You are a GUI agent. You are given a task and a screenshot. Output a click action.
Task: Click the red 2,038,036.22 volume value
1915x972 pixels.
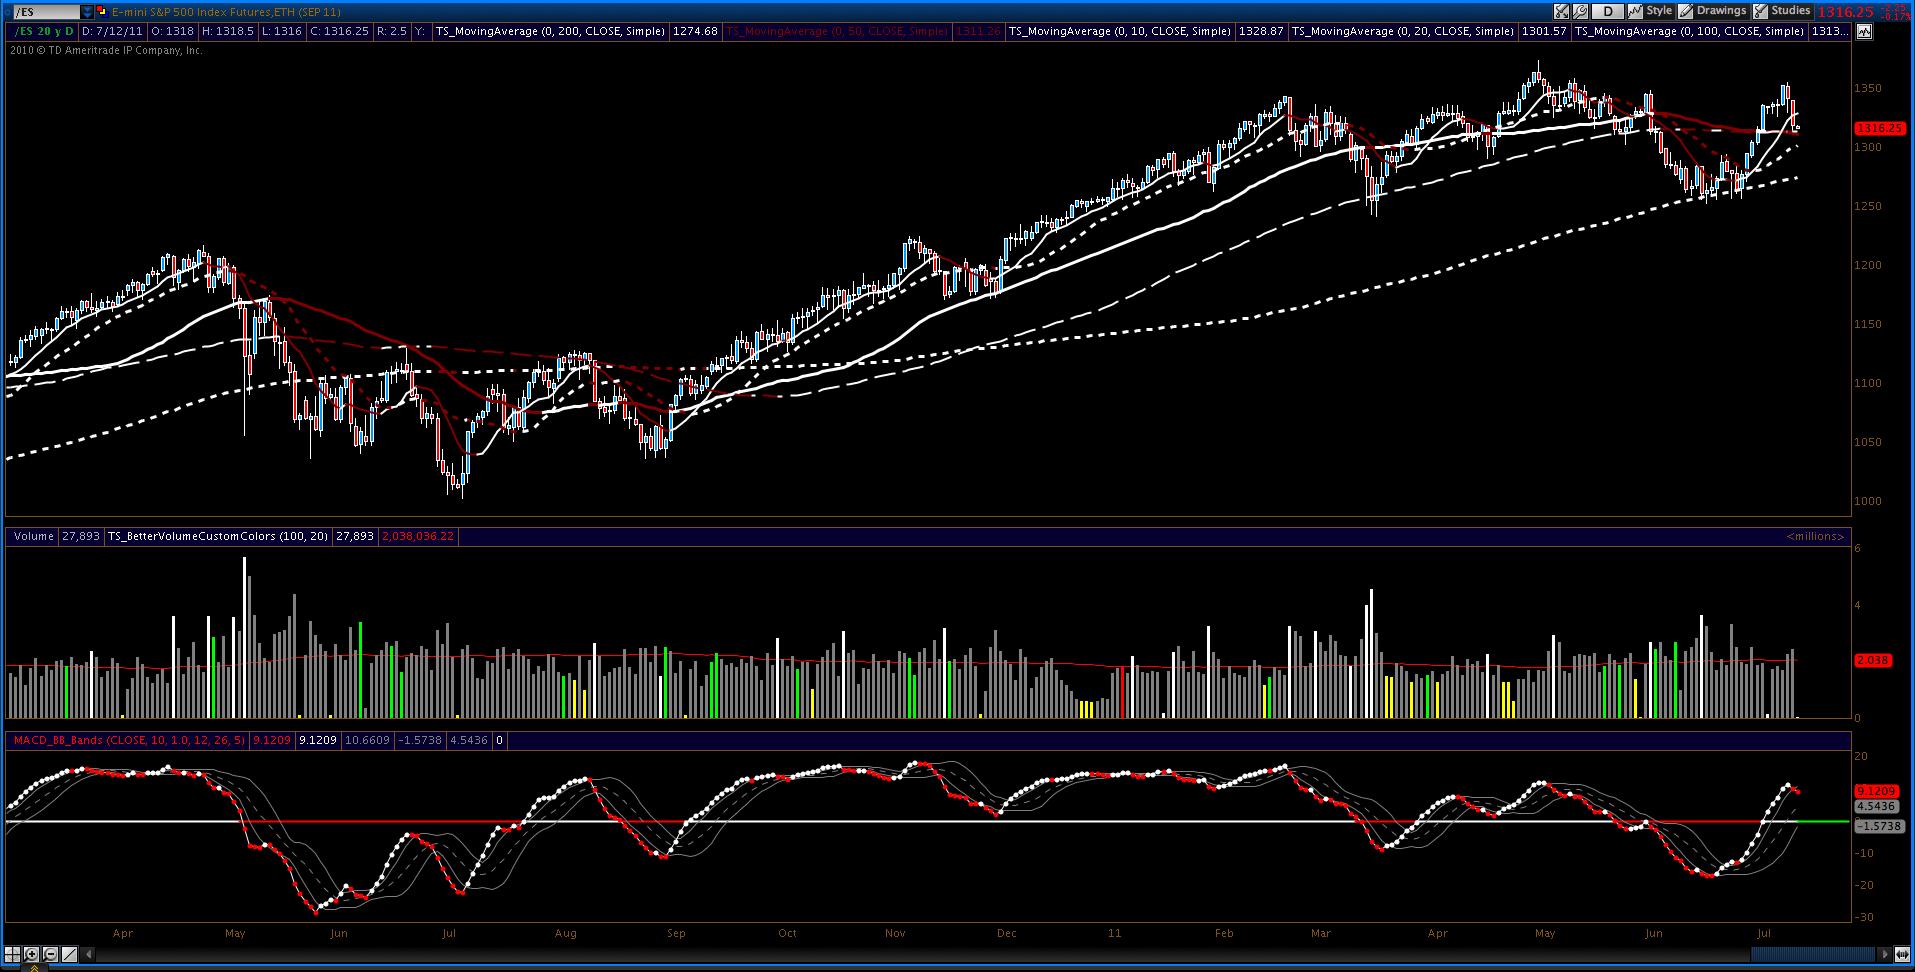click(x=418, y=536)
